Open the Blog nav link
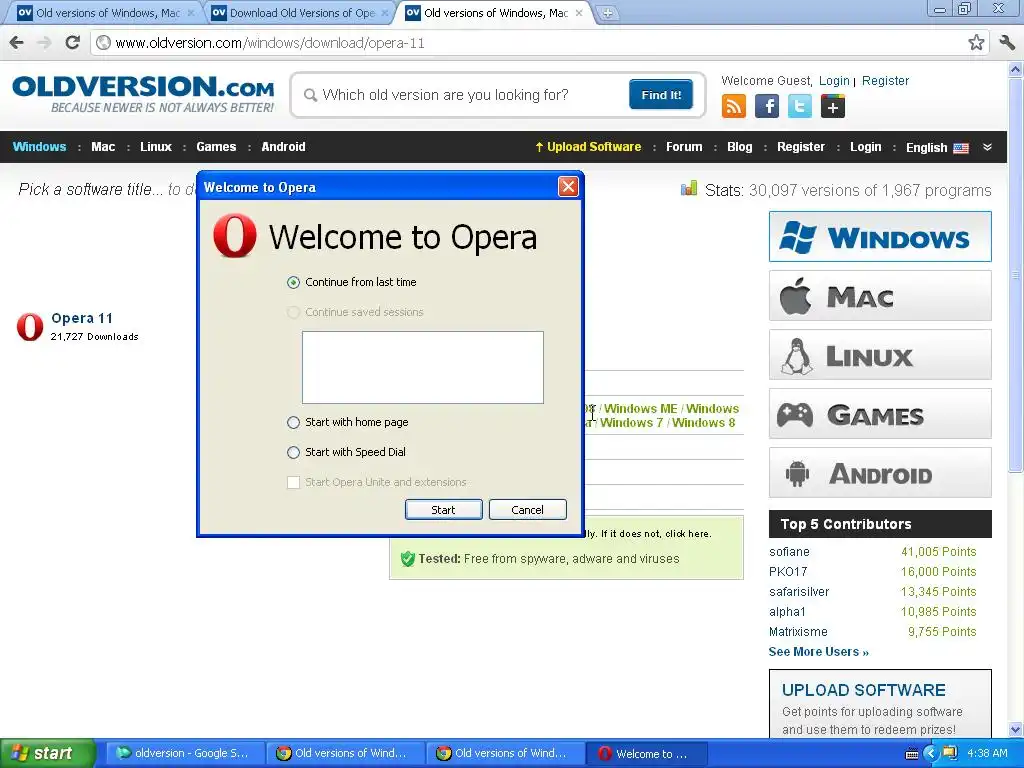Screen dimensions: 1024x768 pyautogui.click(x=740, y=147)
